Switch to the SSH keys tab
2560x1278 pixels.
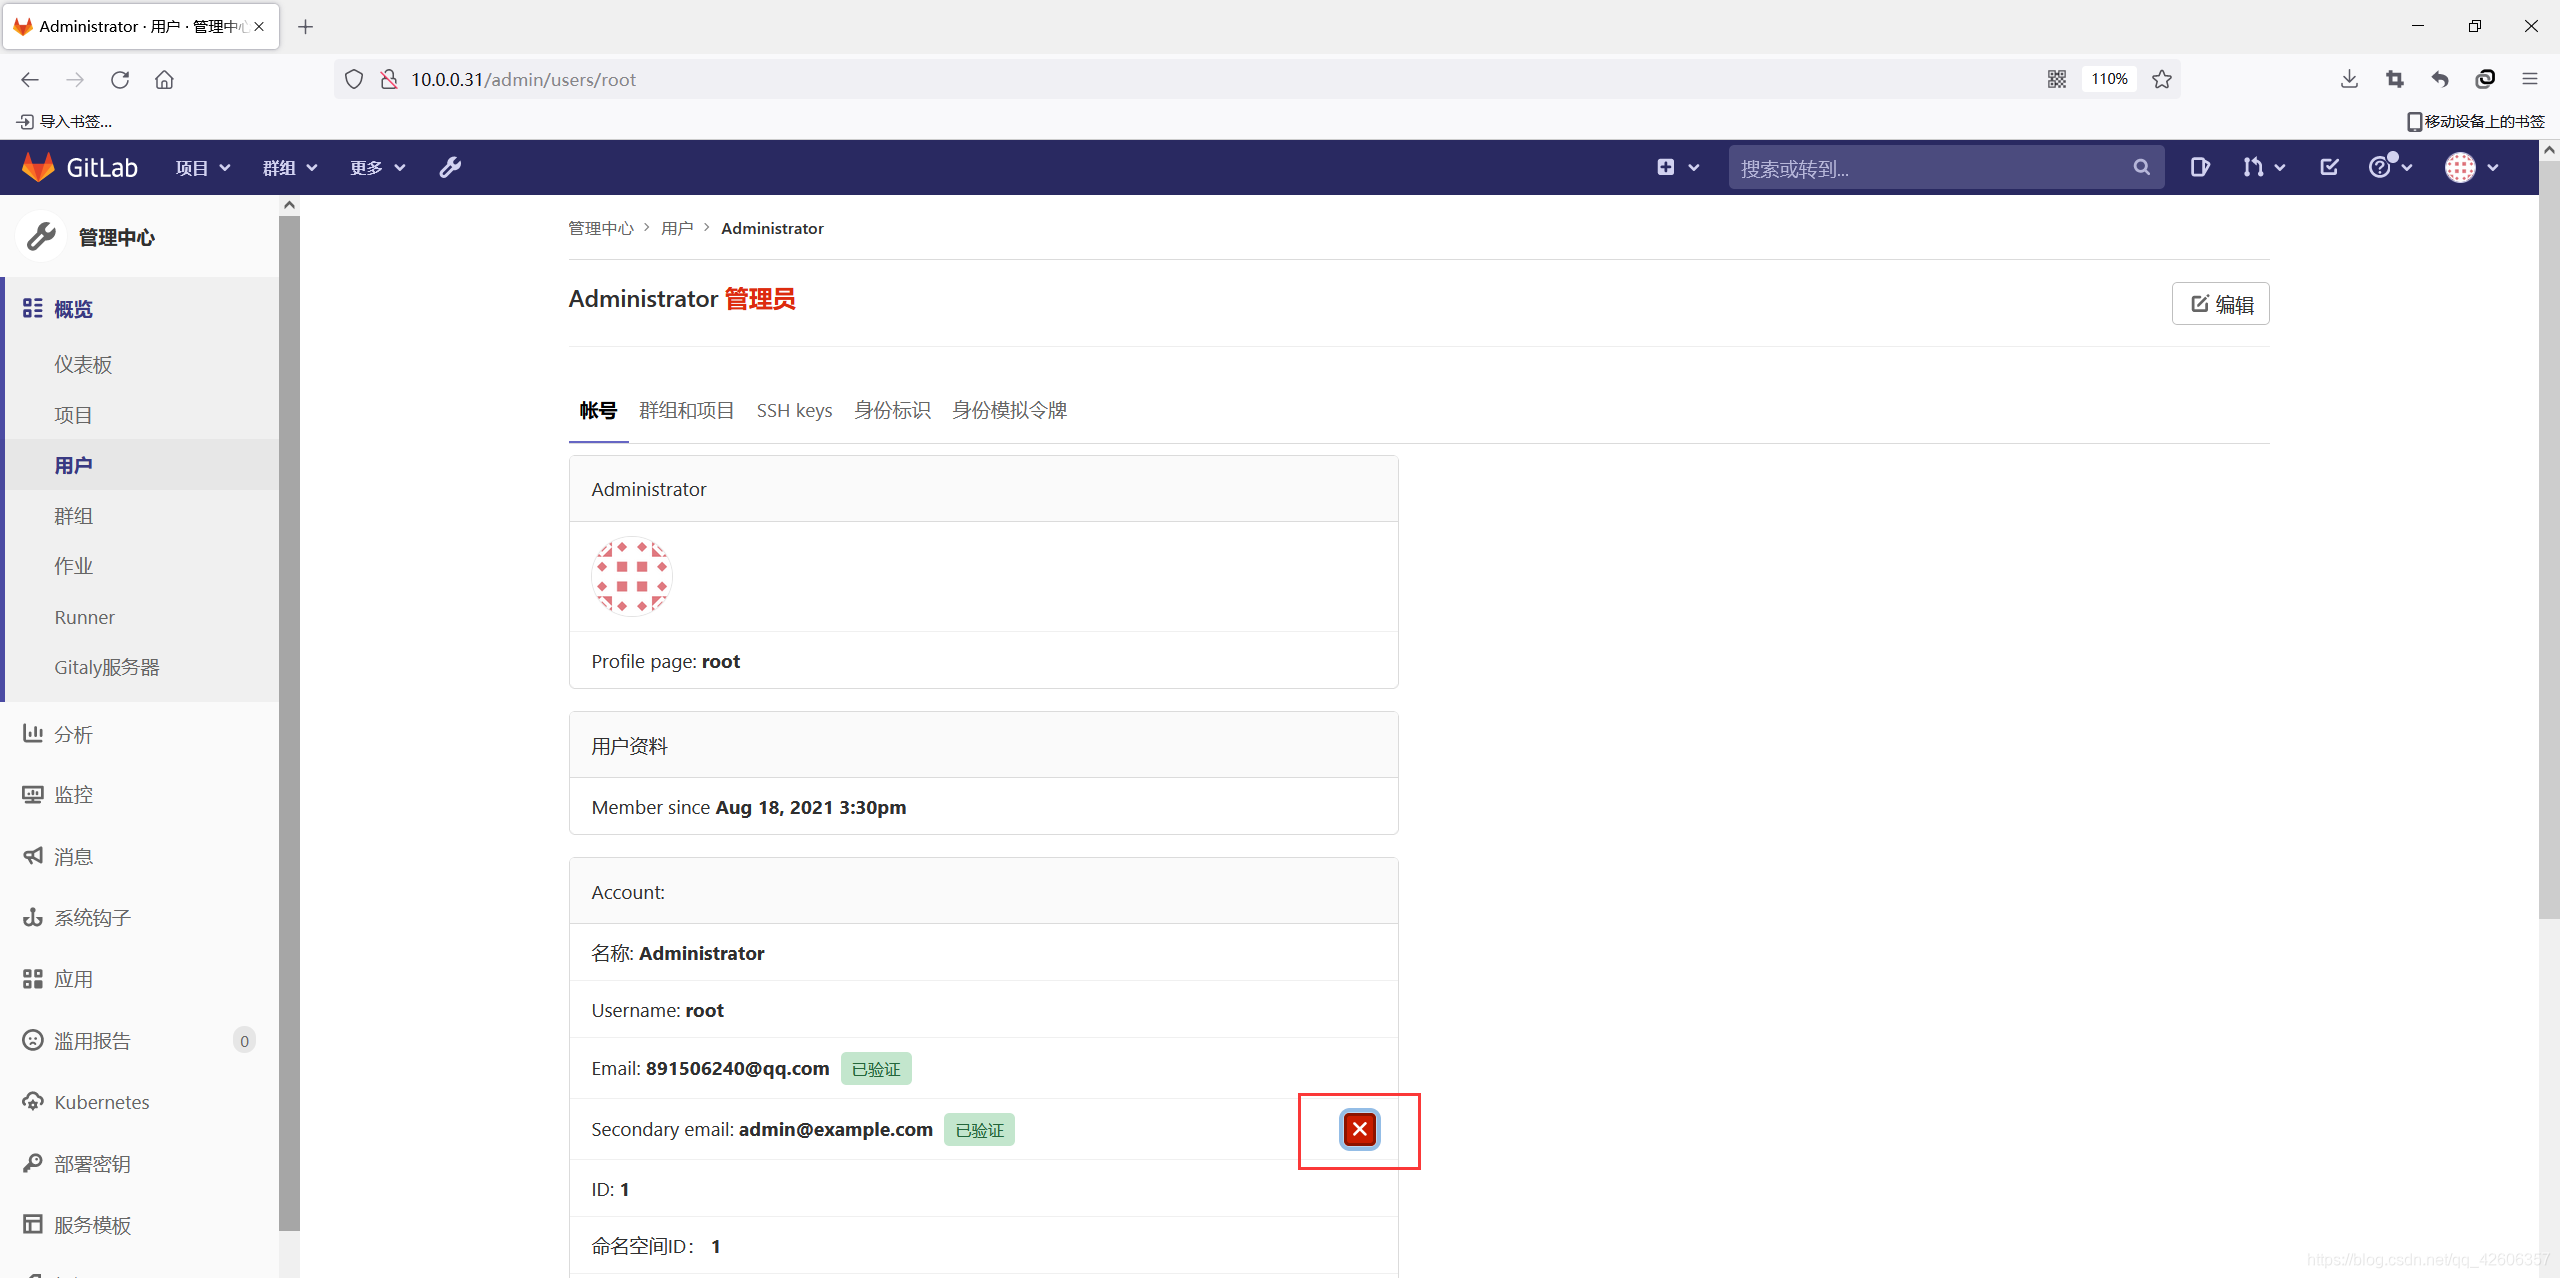point(794,410)
